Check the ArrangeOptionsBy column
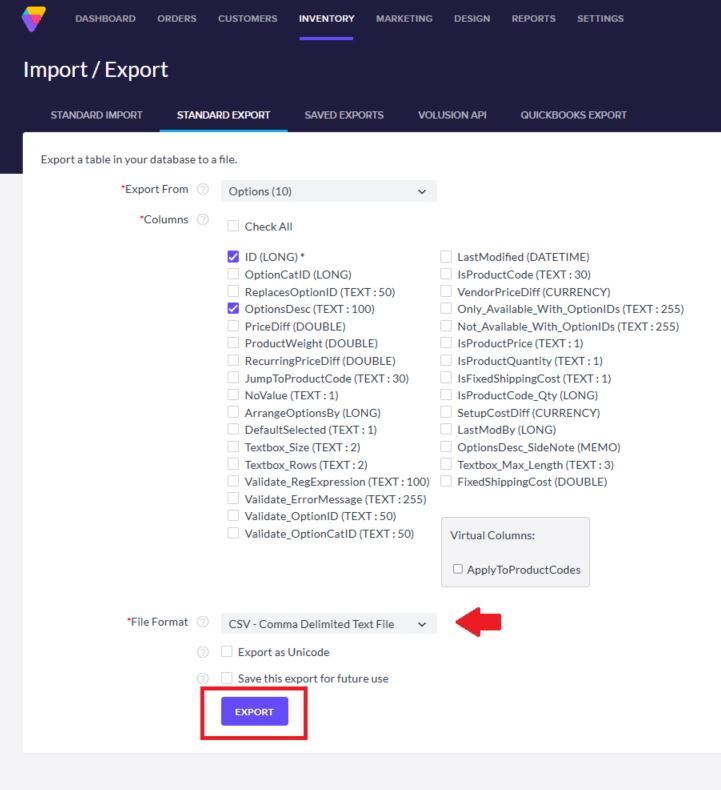Image resolution: width=721 pixels, height=790 pixels. (x=233, y=412)
